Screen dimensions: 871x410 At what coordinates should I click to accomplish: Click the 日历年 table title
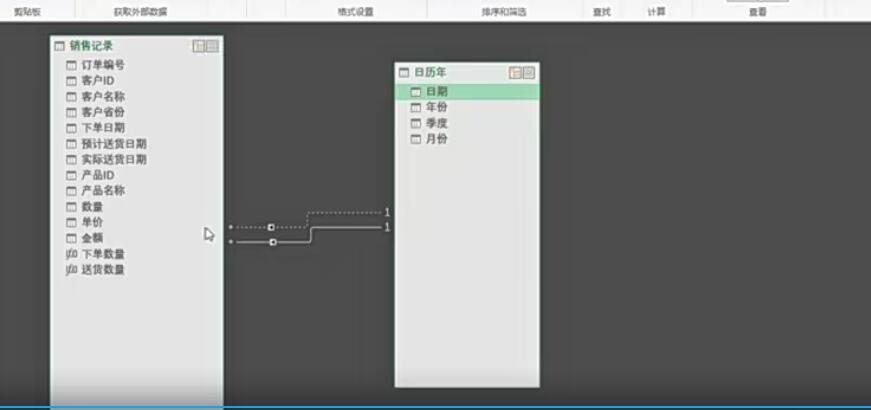(430, 73)
